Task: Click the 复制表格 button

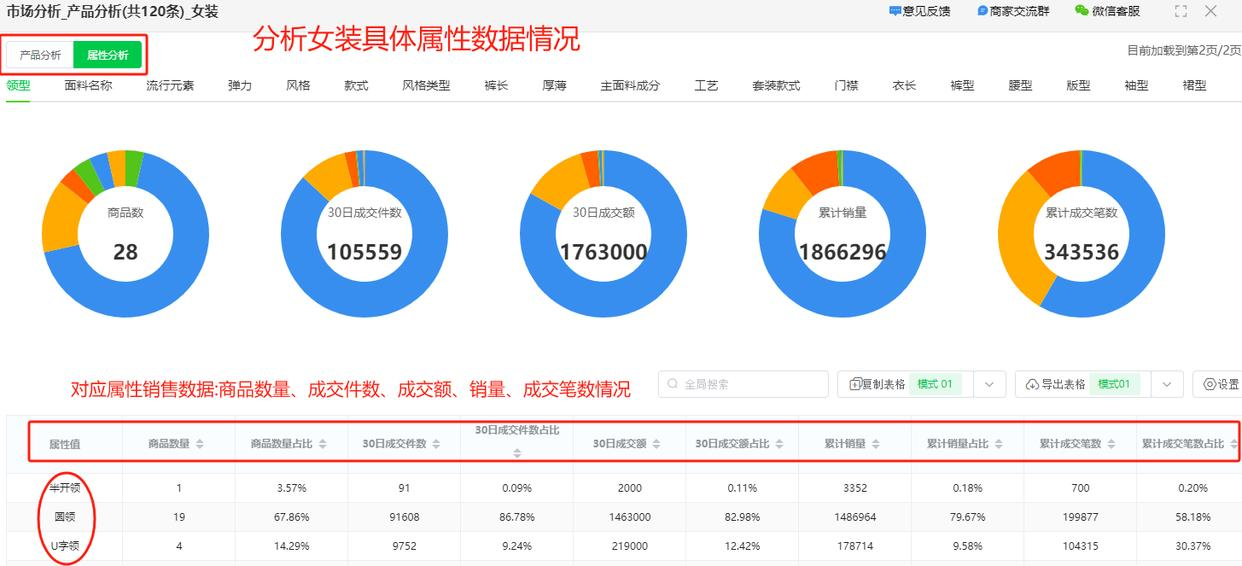Action: coord(905,384)
